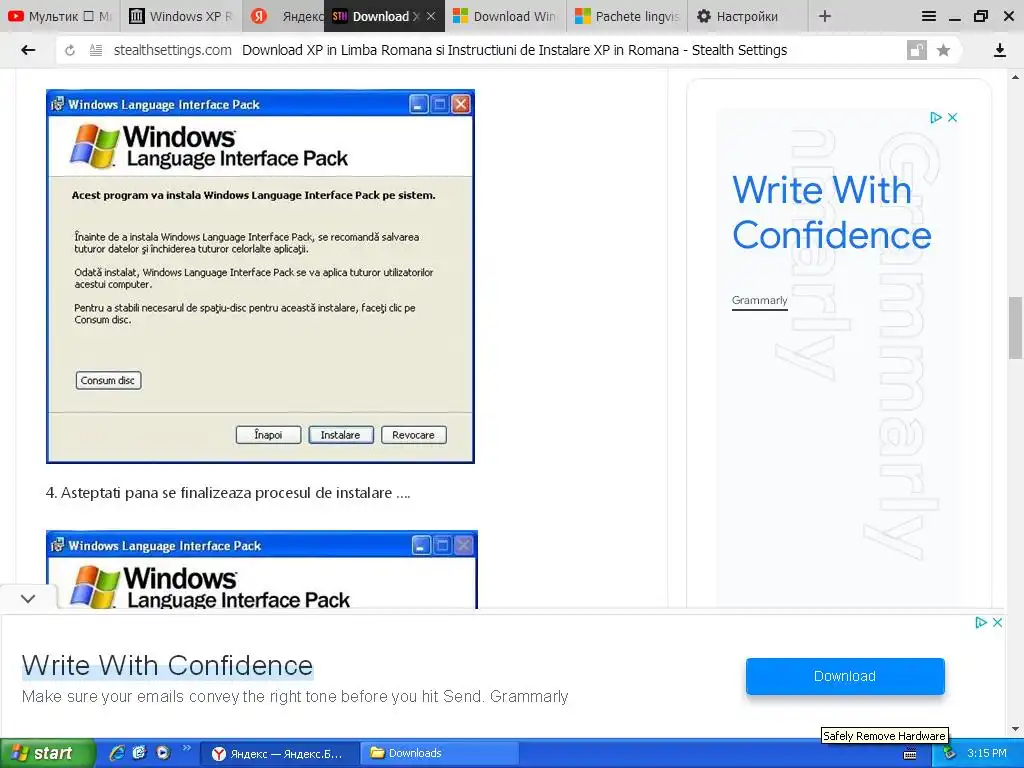
Task: Click the protect icon left of bookmark star
Action: [917, 50]
